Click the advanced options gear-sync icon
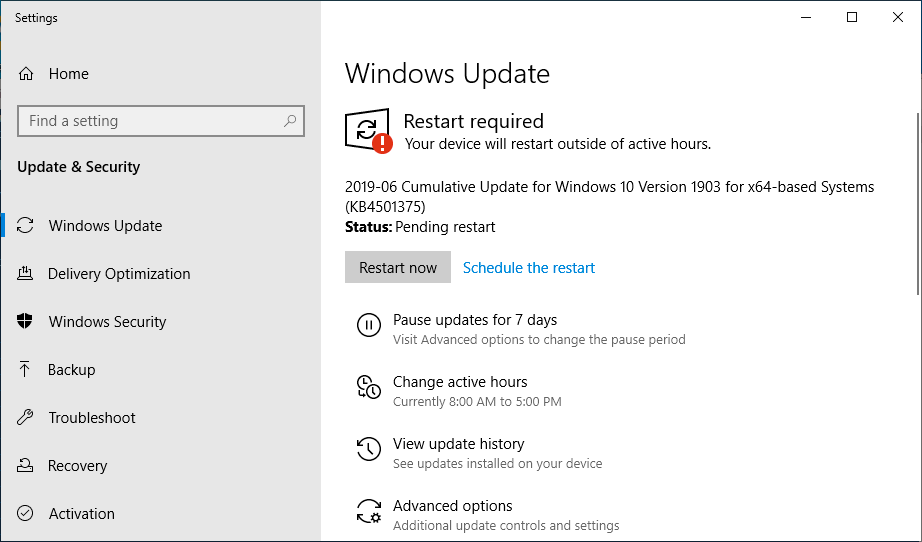Screen dimensions: 922x542 pos(369,511)
